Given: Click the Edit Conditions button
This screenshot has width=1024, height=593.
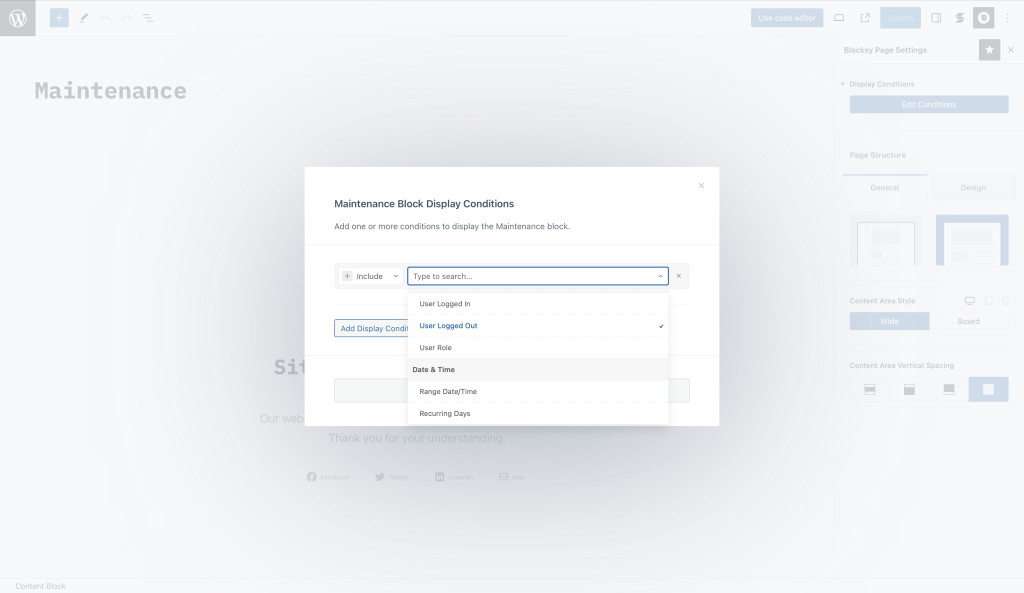Looking at the screenshot, I should pyautogui.click(x=928, y=104).
